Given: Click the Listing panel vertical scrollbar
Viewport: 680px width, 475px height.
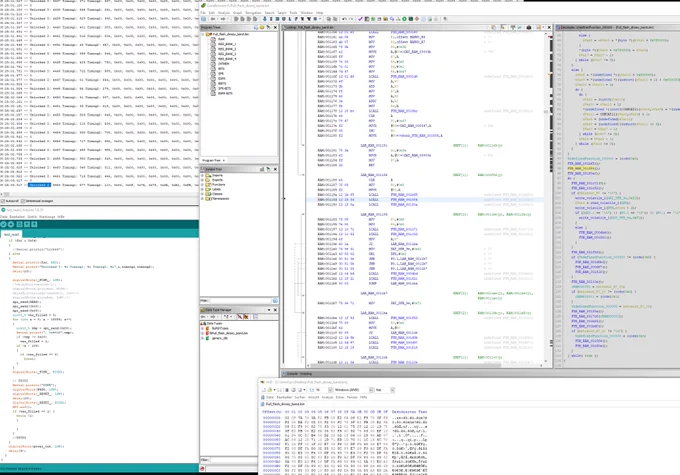Looking at the screenshot, I should pyautogui.click(x=546, y=195).
